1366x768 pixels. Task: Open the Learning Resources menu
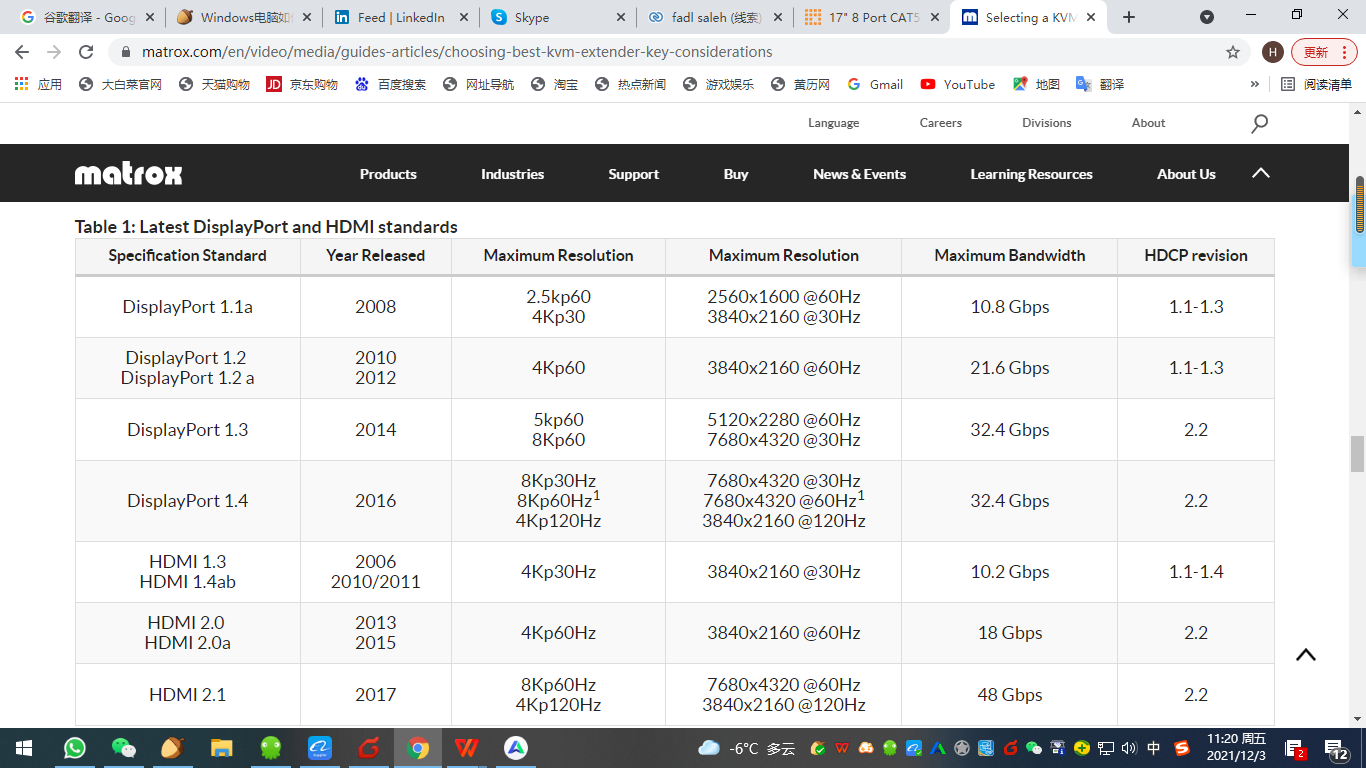pyautogui.click(x=1031, y=174)
